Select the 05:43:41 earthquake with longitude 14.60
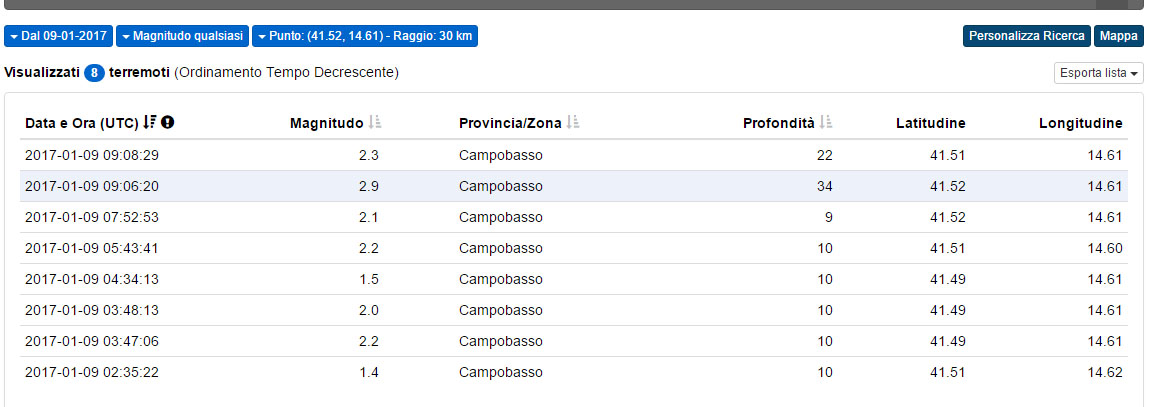 pyautogui.click(x=92, y=248)
